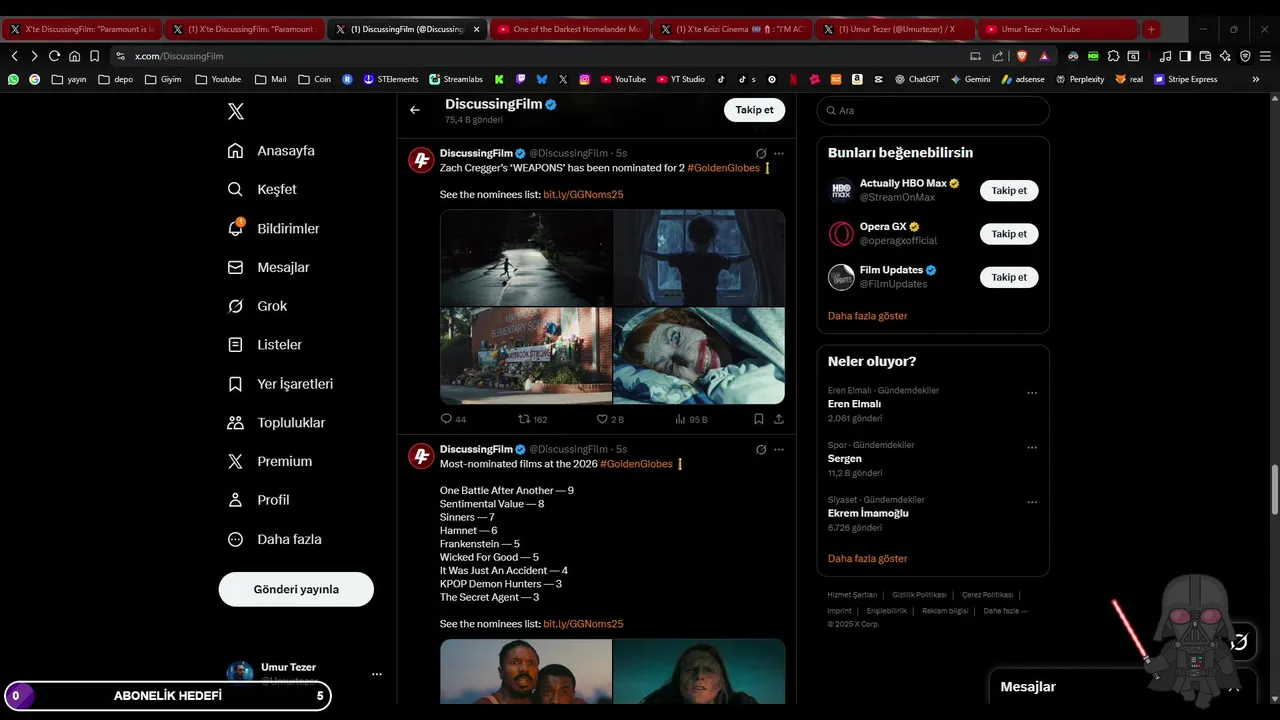Click the X logo in the sidebar
The height and width of the screenshot is (720, 1280).
pos(236,112)
